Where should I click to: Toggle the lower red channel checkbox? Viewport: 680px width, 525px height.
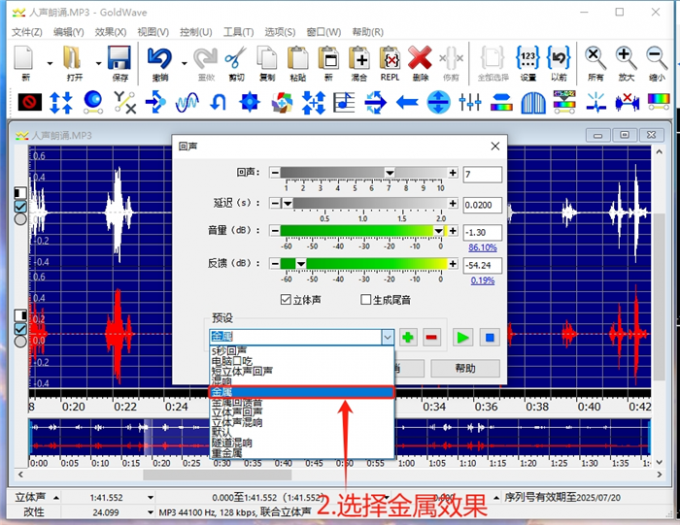20,329
